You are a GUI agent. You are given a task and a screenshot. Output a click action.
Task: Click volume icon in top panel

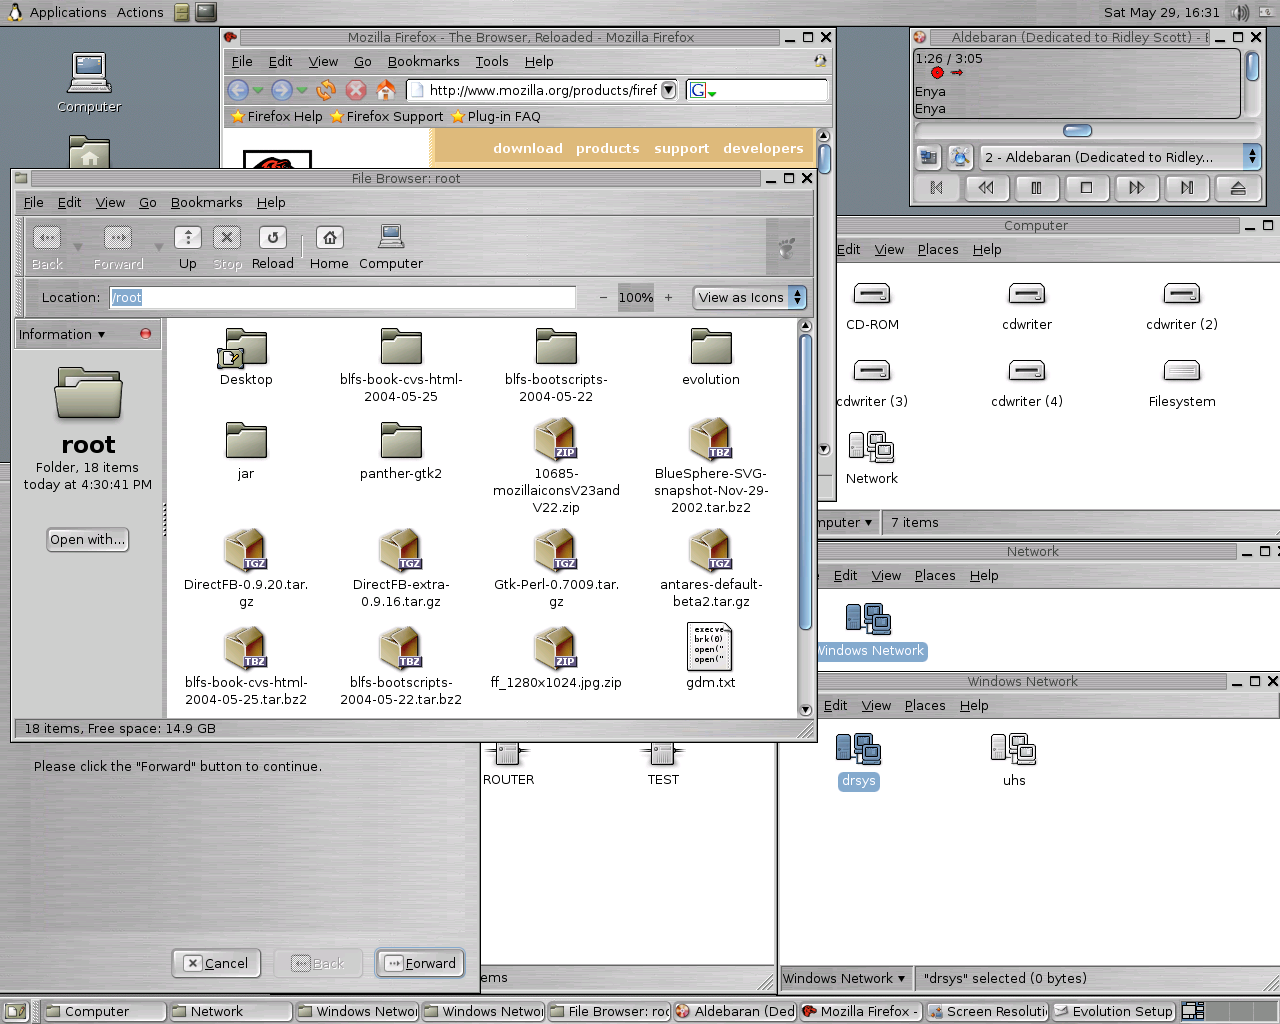[x=1240, y=12]
